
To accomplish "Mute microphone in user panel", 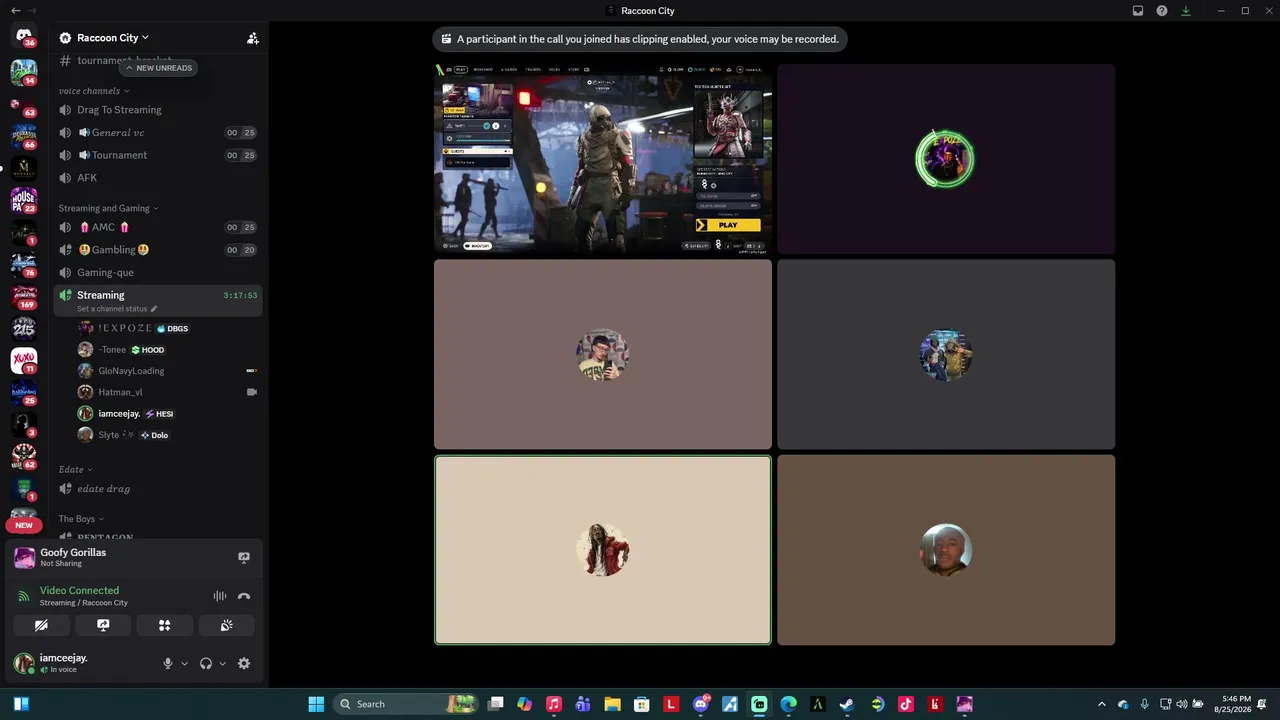I will pyautogui.click(x=168, y=663).
